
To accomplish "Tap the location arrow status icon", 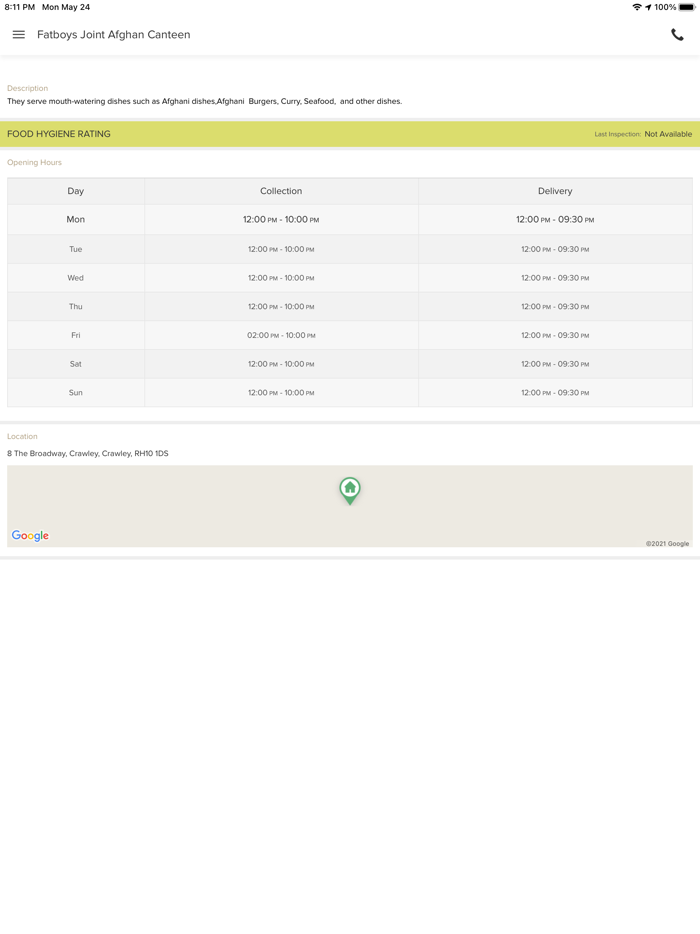I will click(648, 7).
